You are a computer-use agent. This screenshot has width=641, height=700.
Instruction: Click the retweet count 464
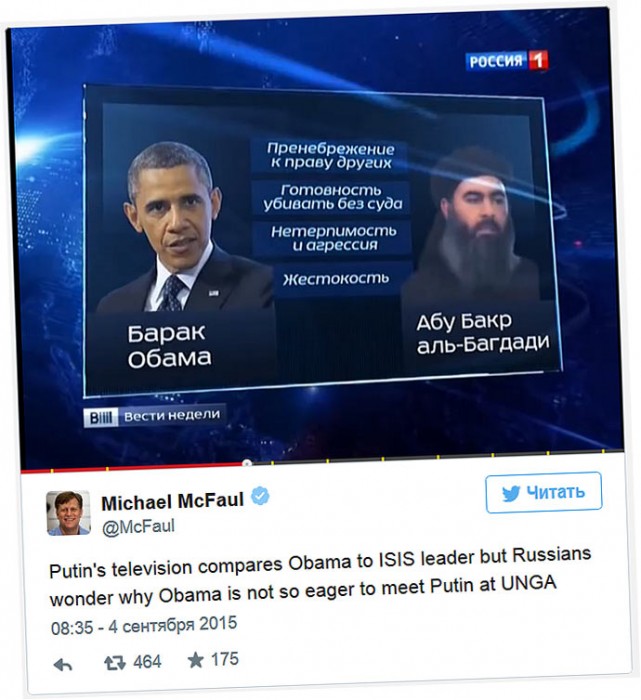(147, 662)
